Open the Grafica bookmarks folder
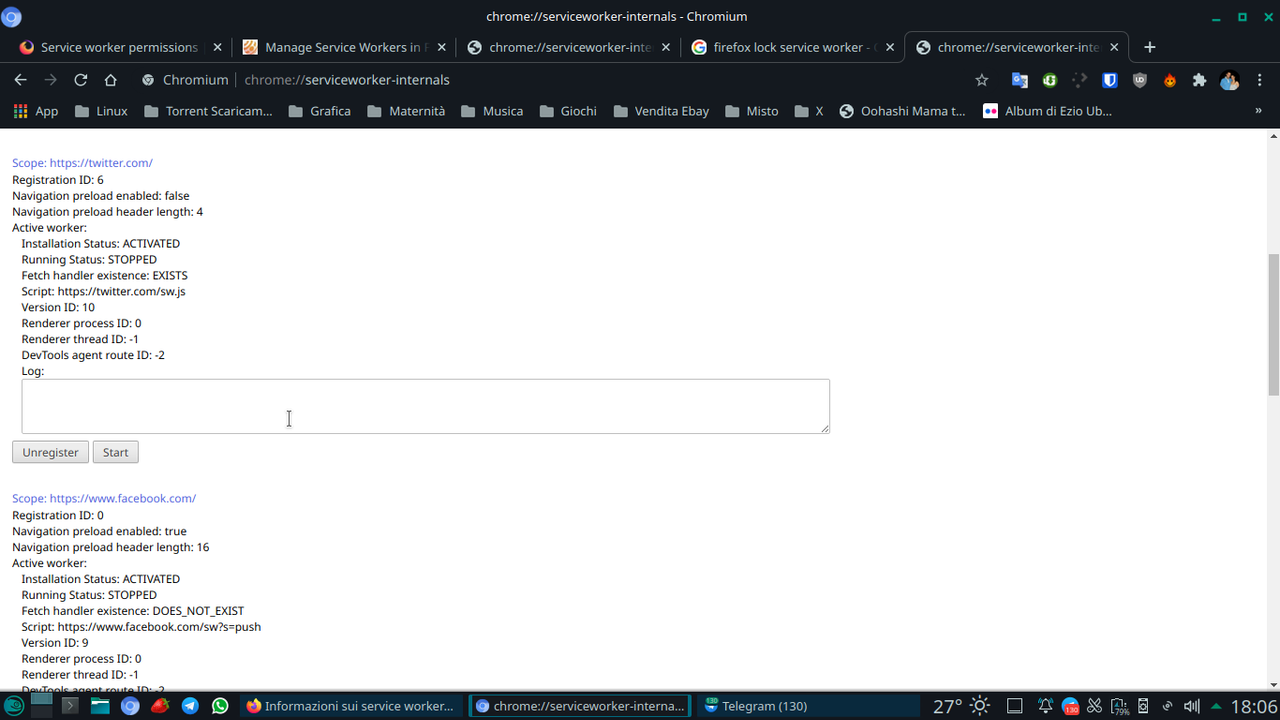The width and height of the screenshot is (1280, 720). point(319,111)
